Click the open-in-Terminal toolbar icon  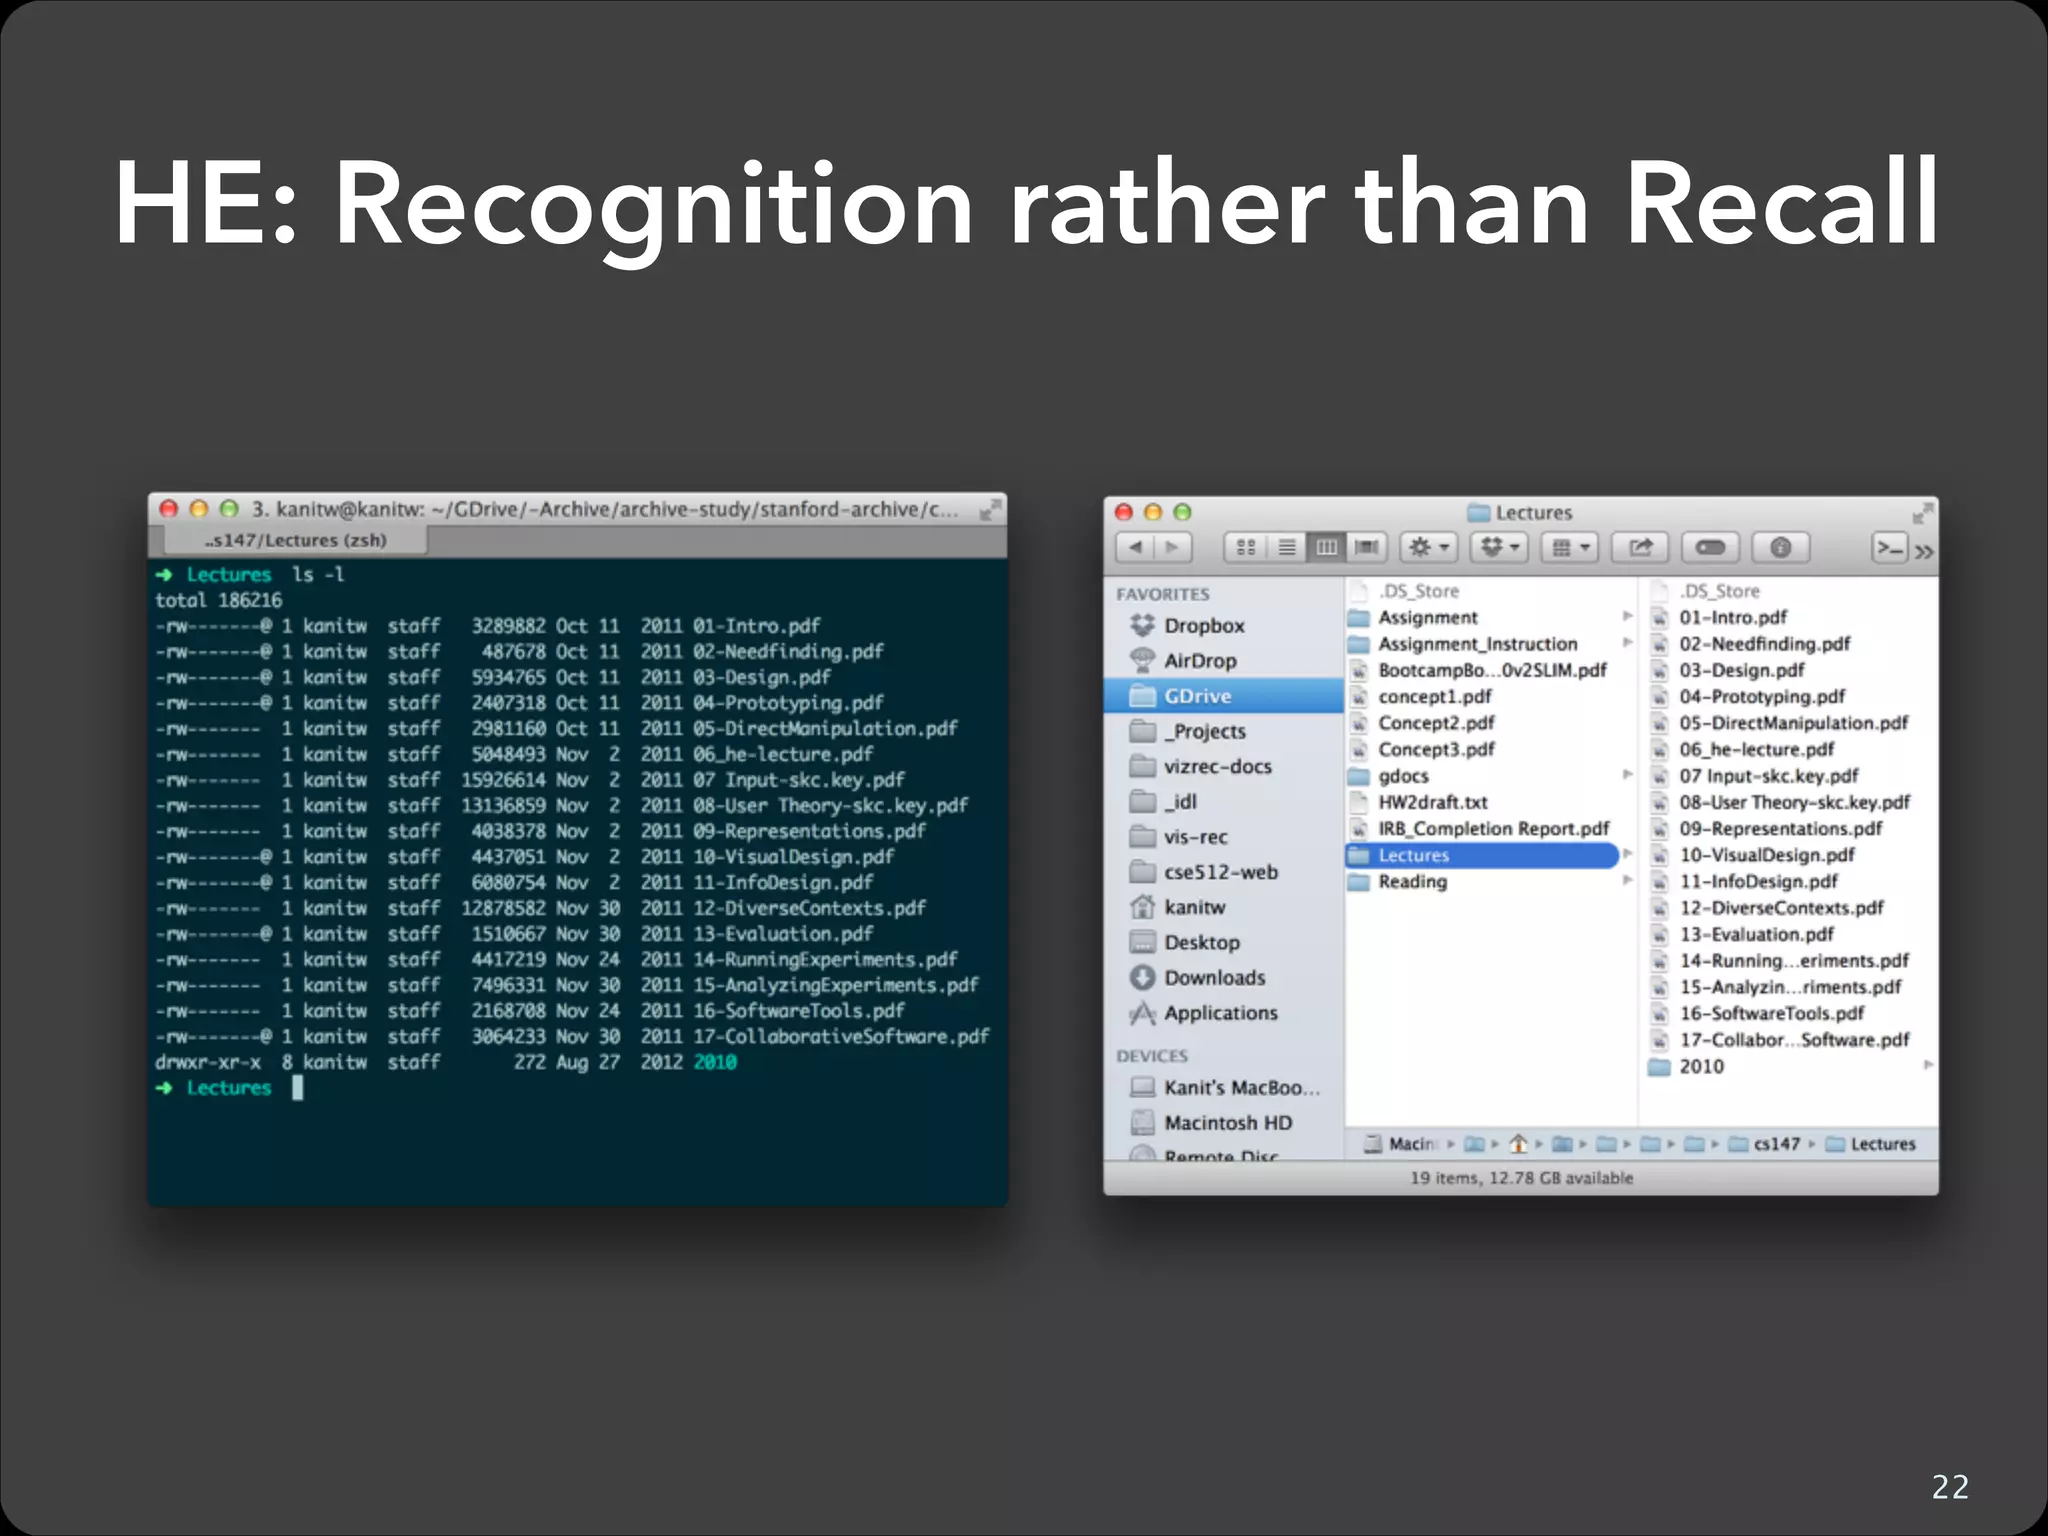tap(1889, 547)
